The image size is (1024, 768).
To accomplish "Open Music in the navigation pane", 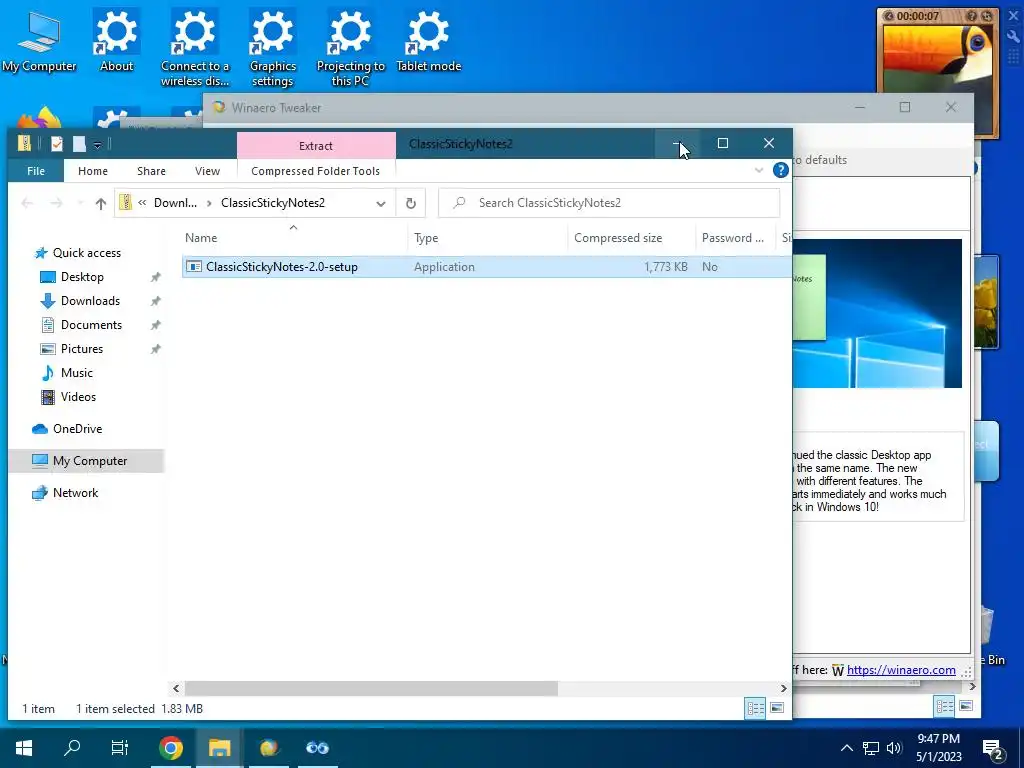I will click(x=76, y=374).
